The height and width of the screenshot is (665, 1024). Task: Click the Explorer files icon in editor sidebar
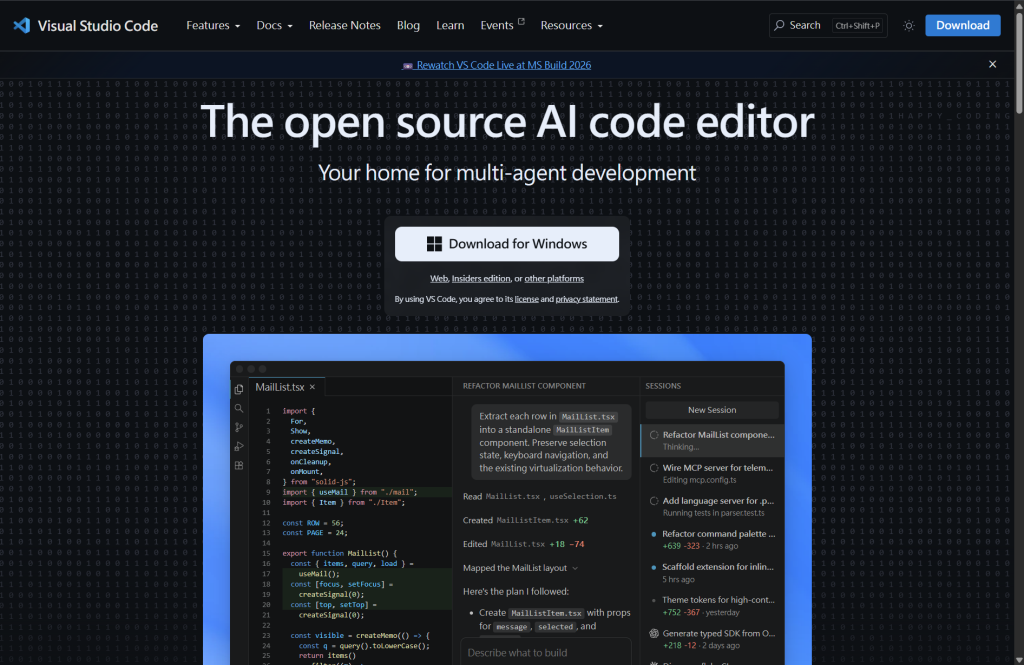tap(239, 389)
